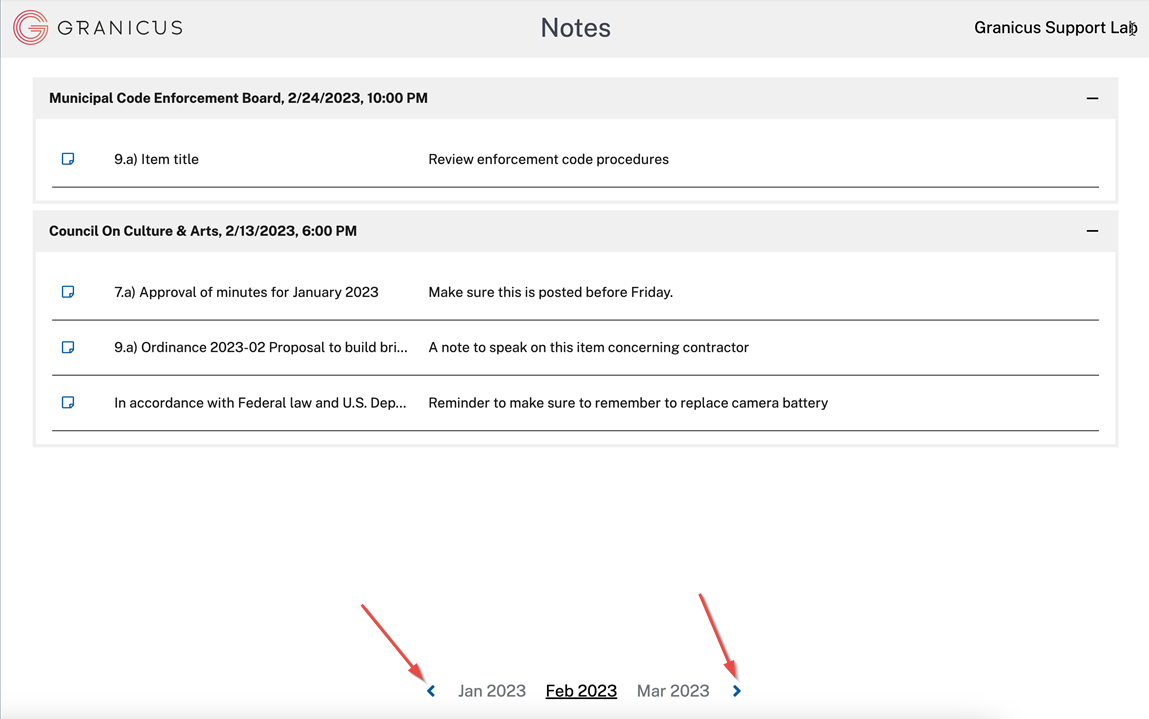Click 'In accordance with Federal law and U.S. Dep...'
Image resolution: width=1149 pixels, height=719 pixels.
click(260, 402)
